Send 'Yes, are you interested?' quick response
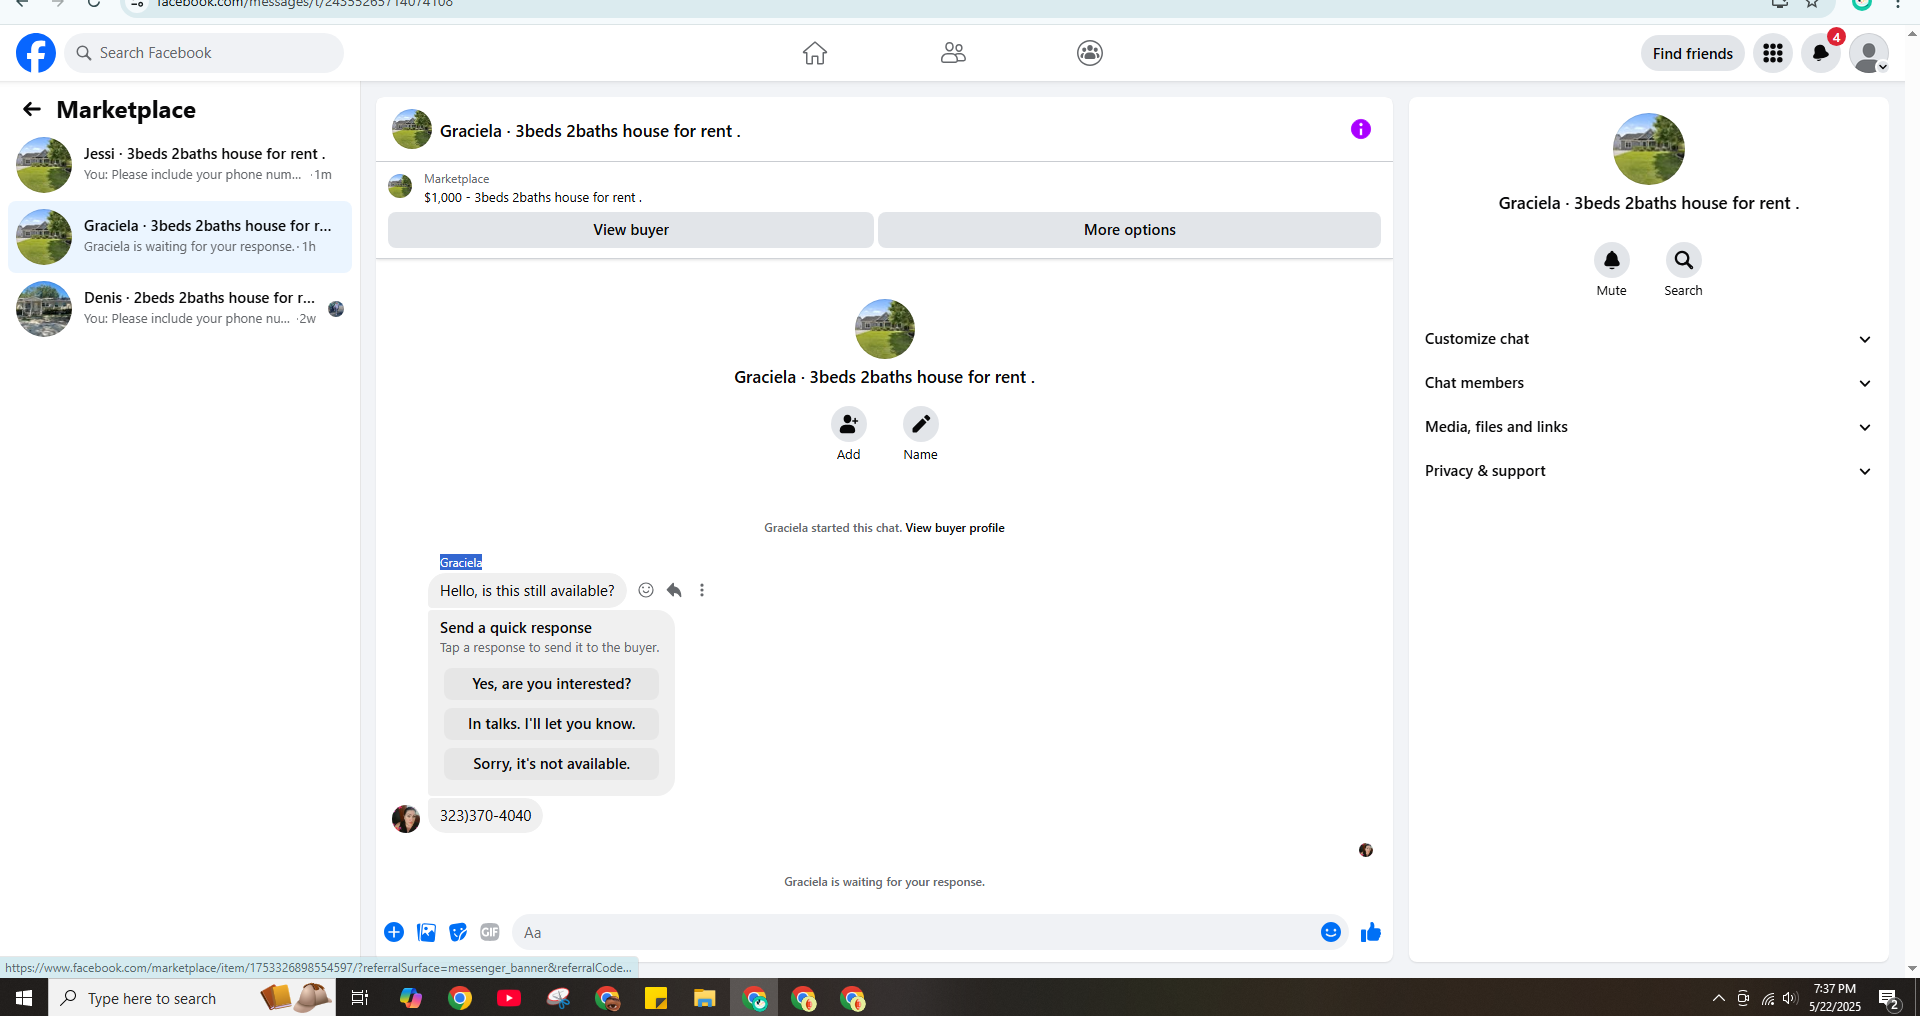 tap(552, 684)
